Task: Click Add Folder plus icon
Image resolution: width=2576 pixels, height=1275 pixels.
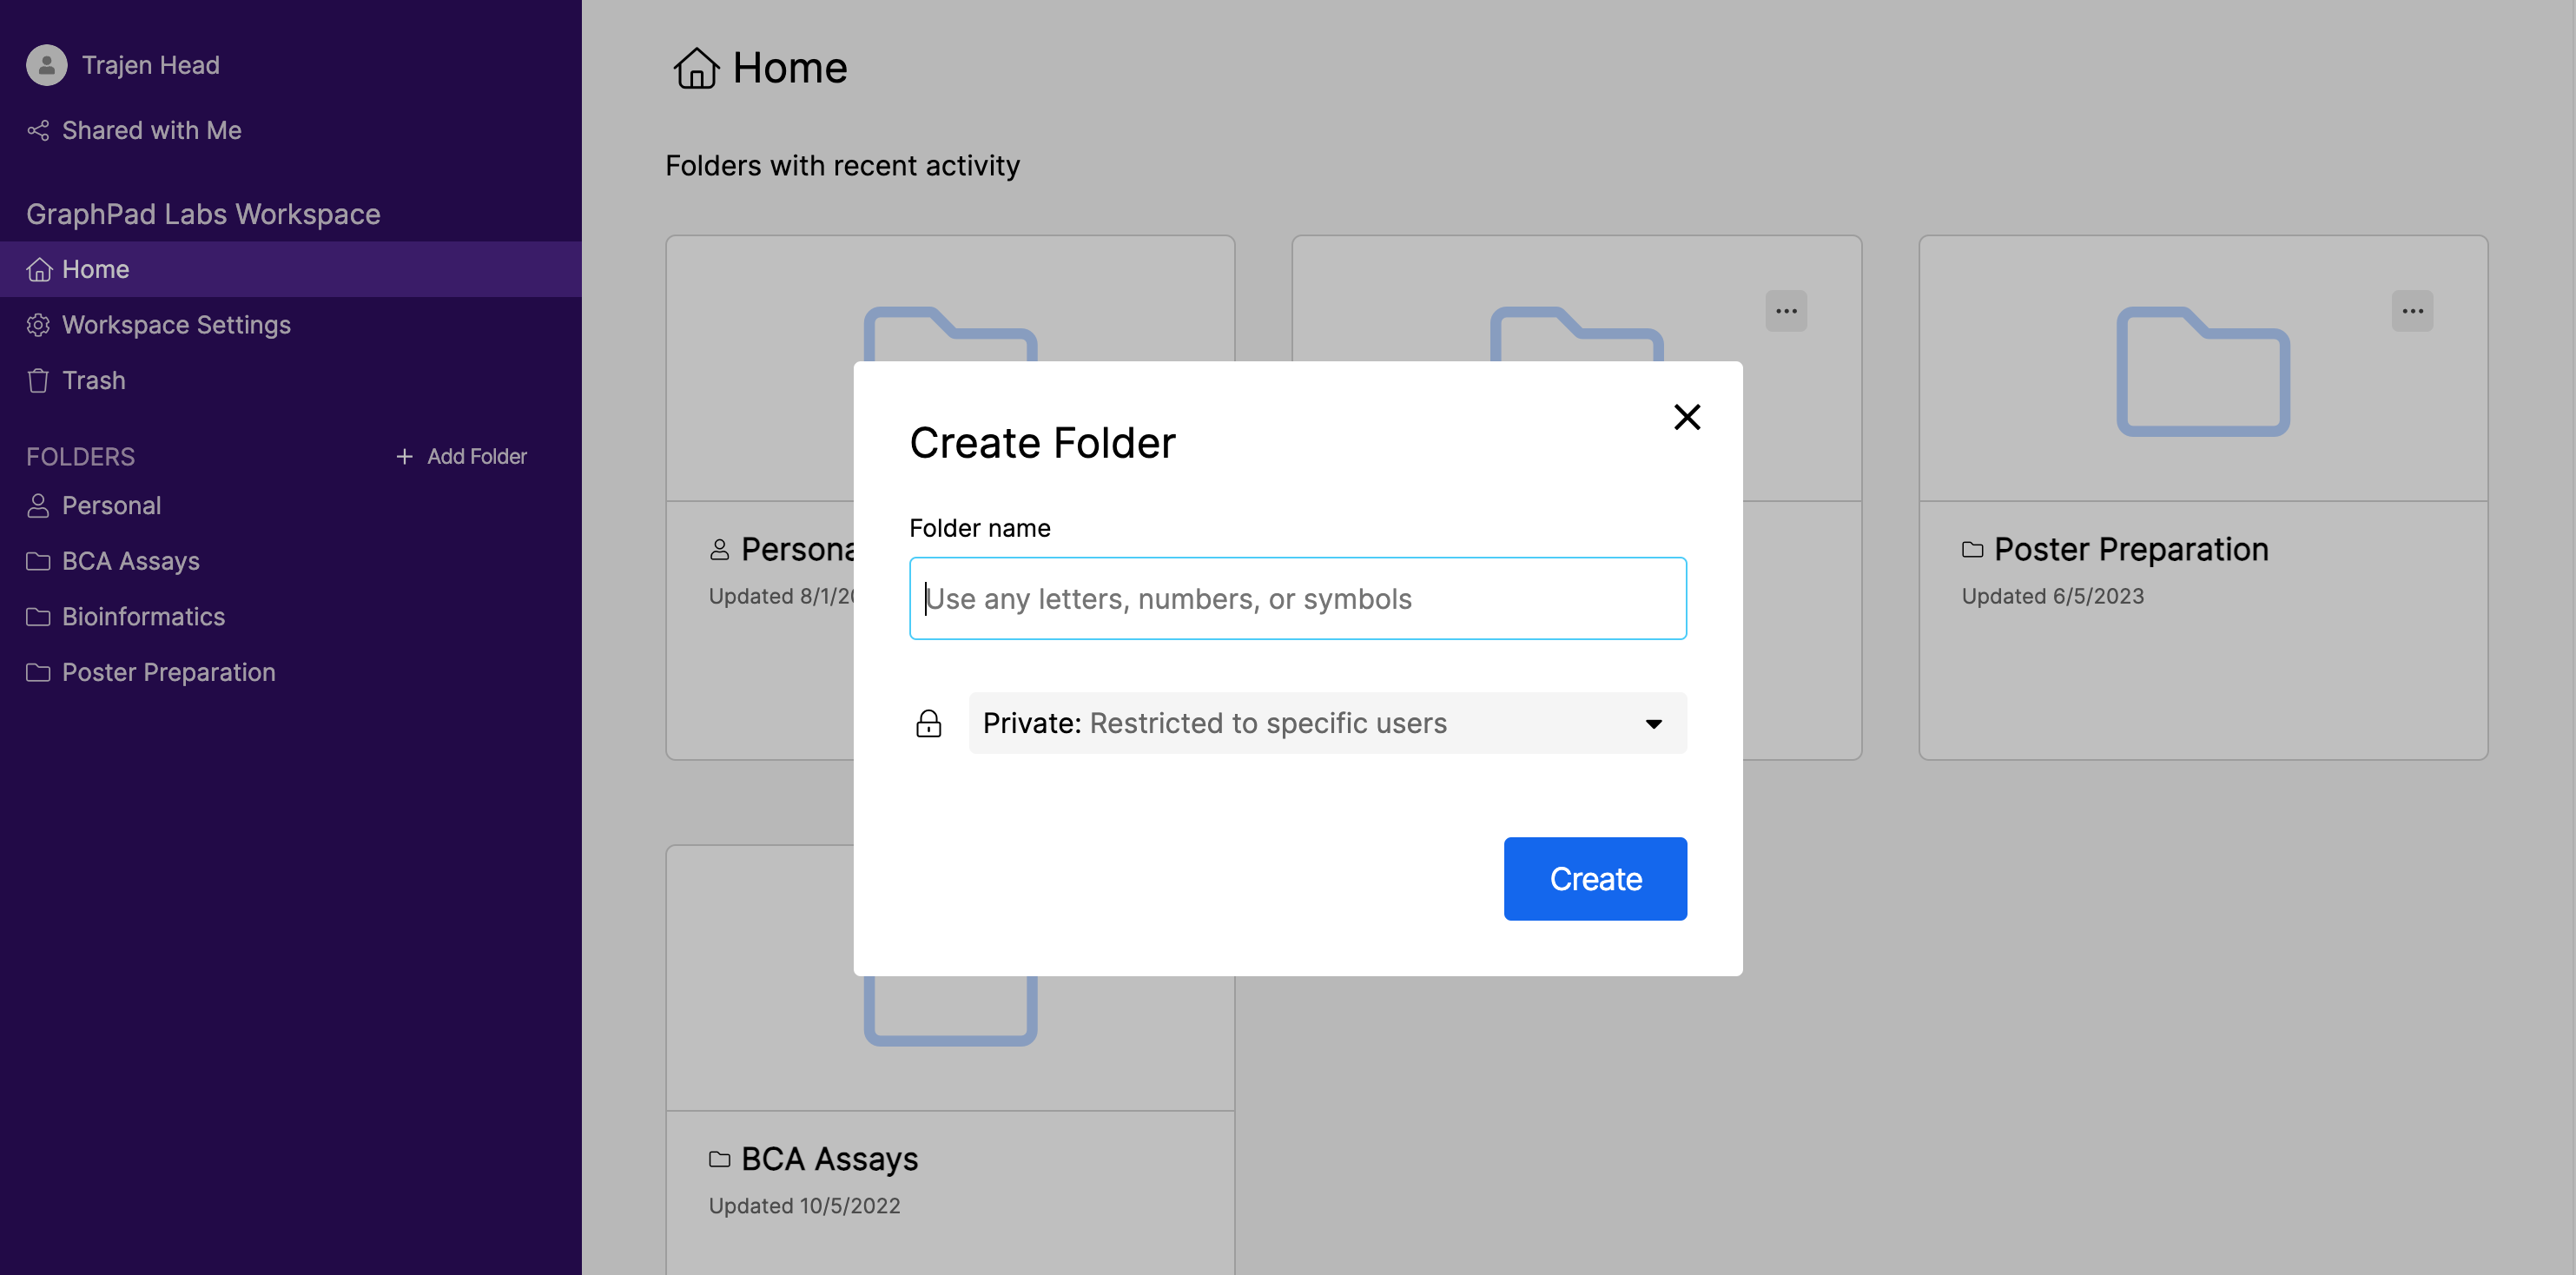Action: click(404, 456)
